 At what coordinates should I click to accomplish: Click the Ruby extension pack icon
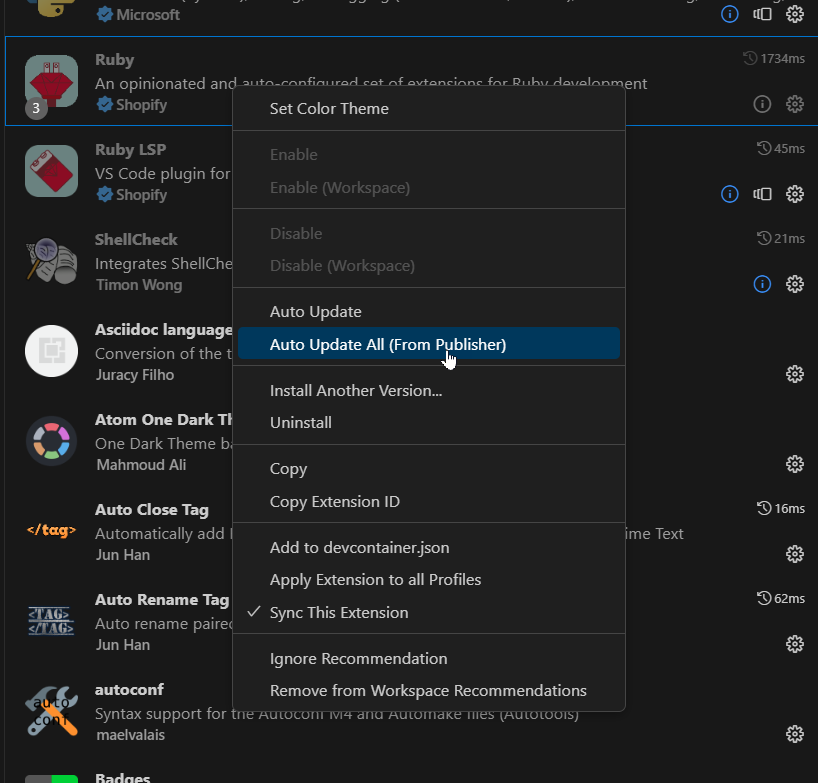pyautogui.click(x=51, y=81)
